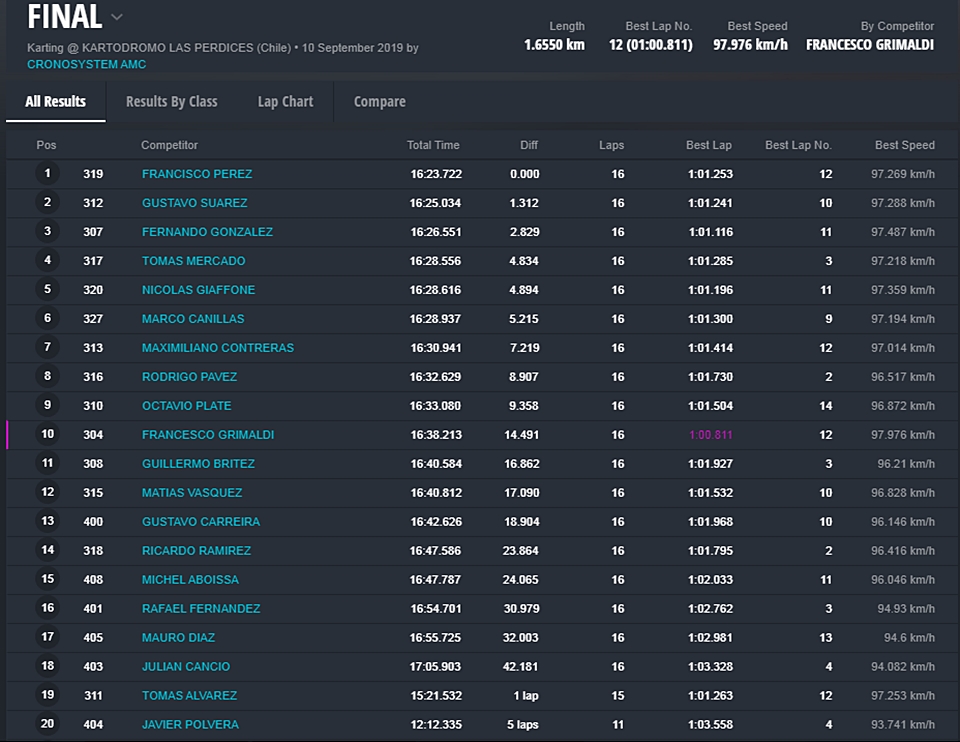Select competitor JAVIER POLVERA
Screen dimensions: 960x742
tap(190, 725)
